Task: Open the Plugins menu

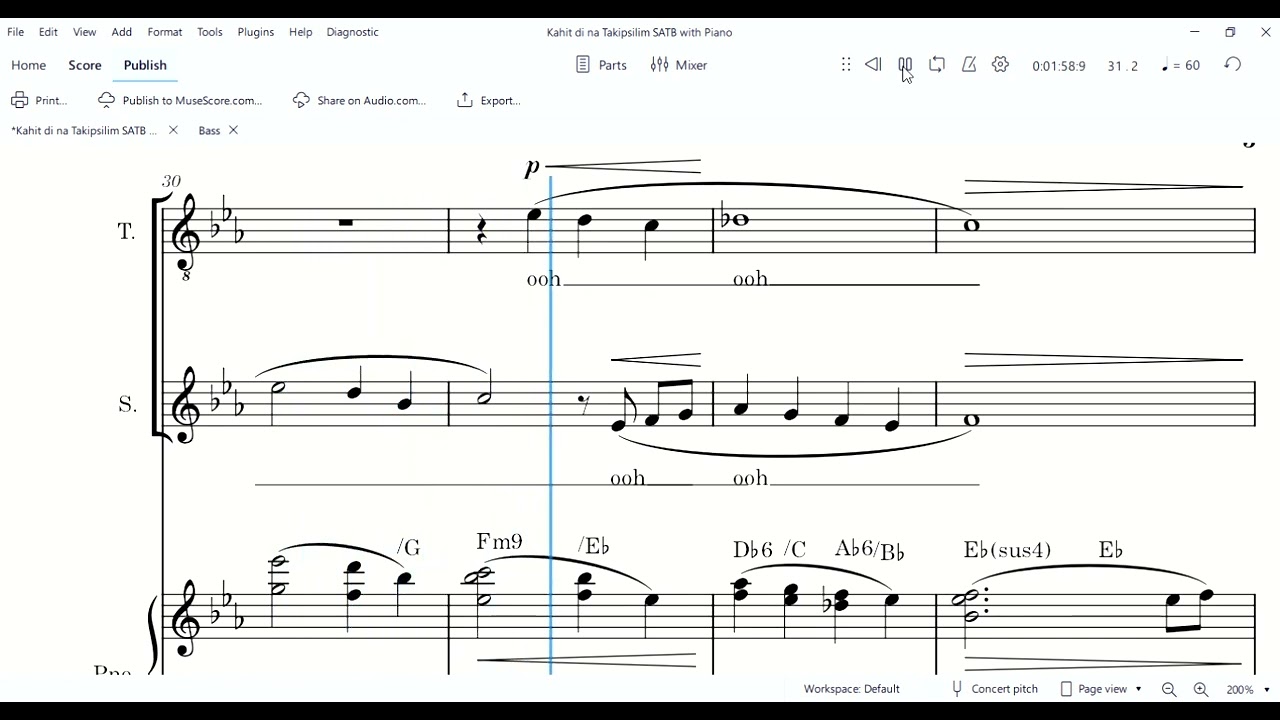Action: (x=256, y=32)
